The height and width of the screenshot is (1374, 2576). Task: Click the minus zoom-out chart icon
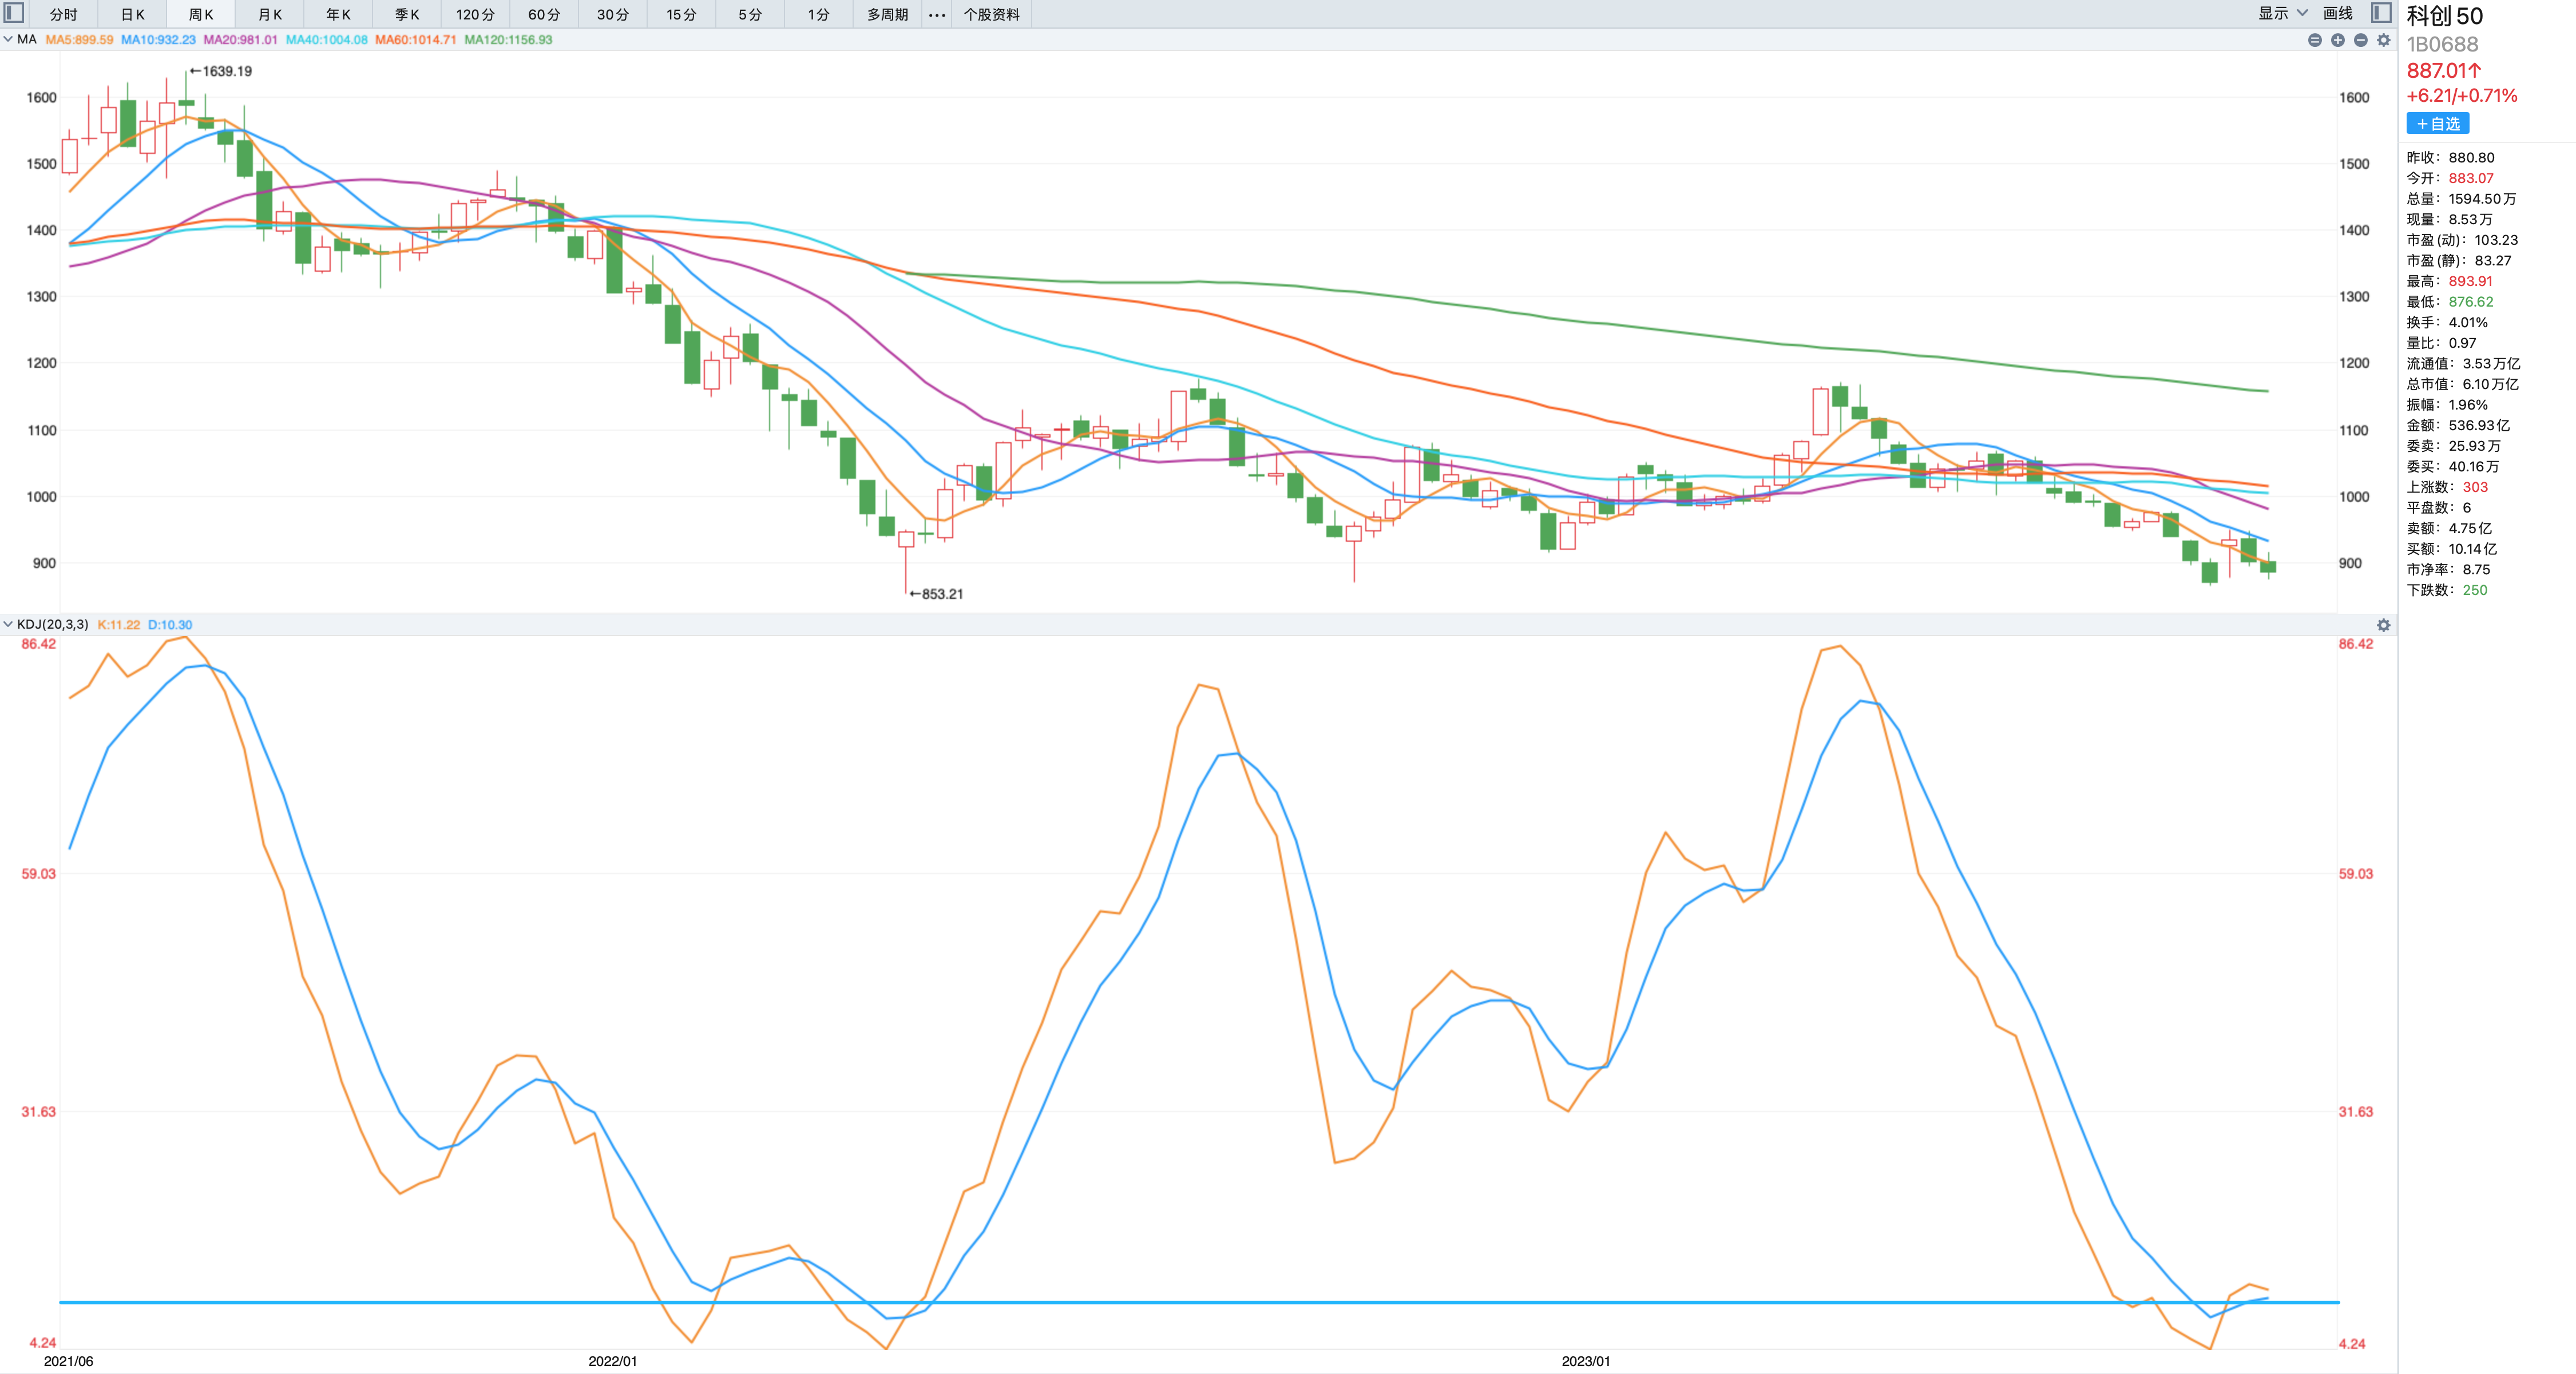point(2360,40)
